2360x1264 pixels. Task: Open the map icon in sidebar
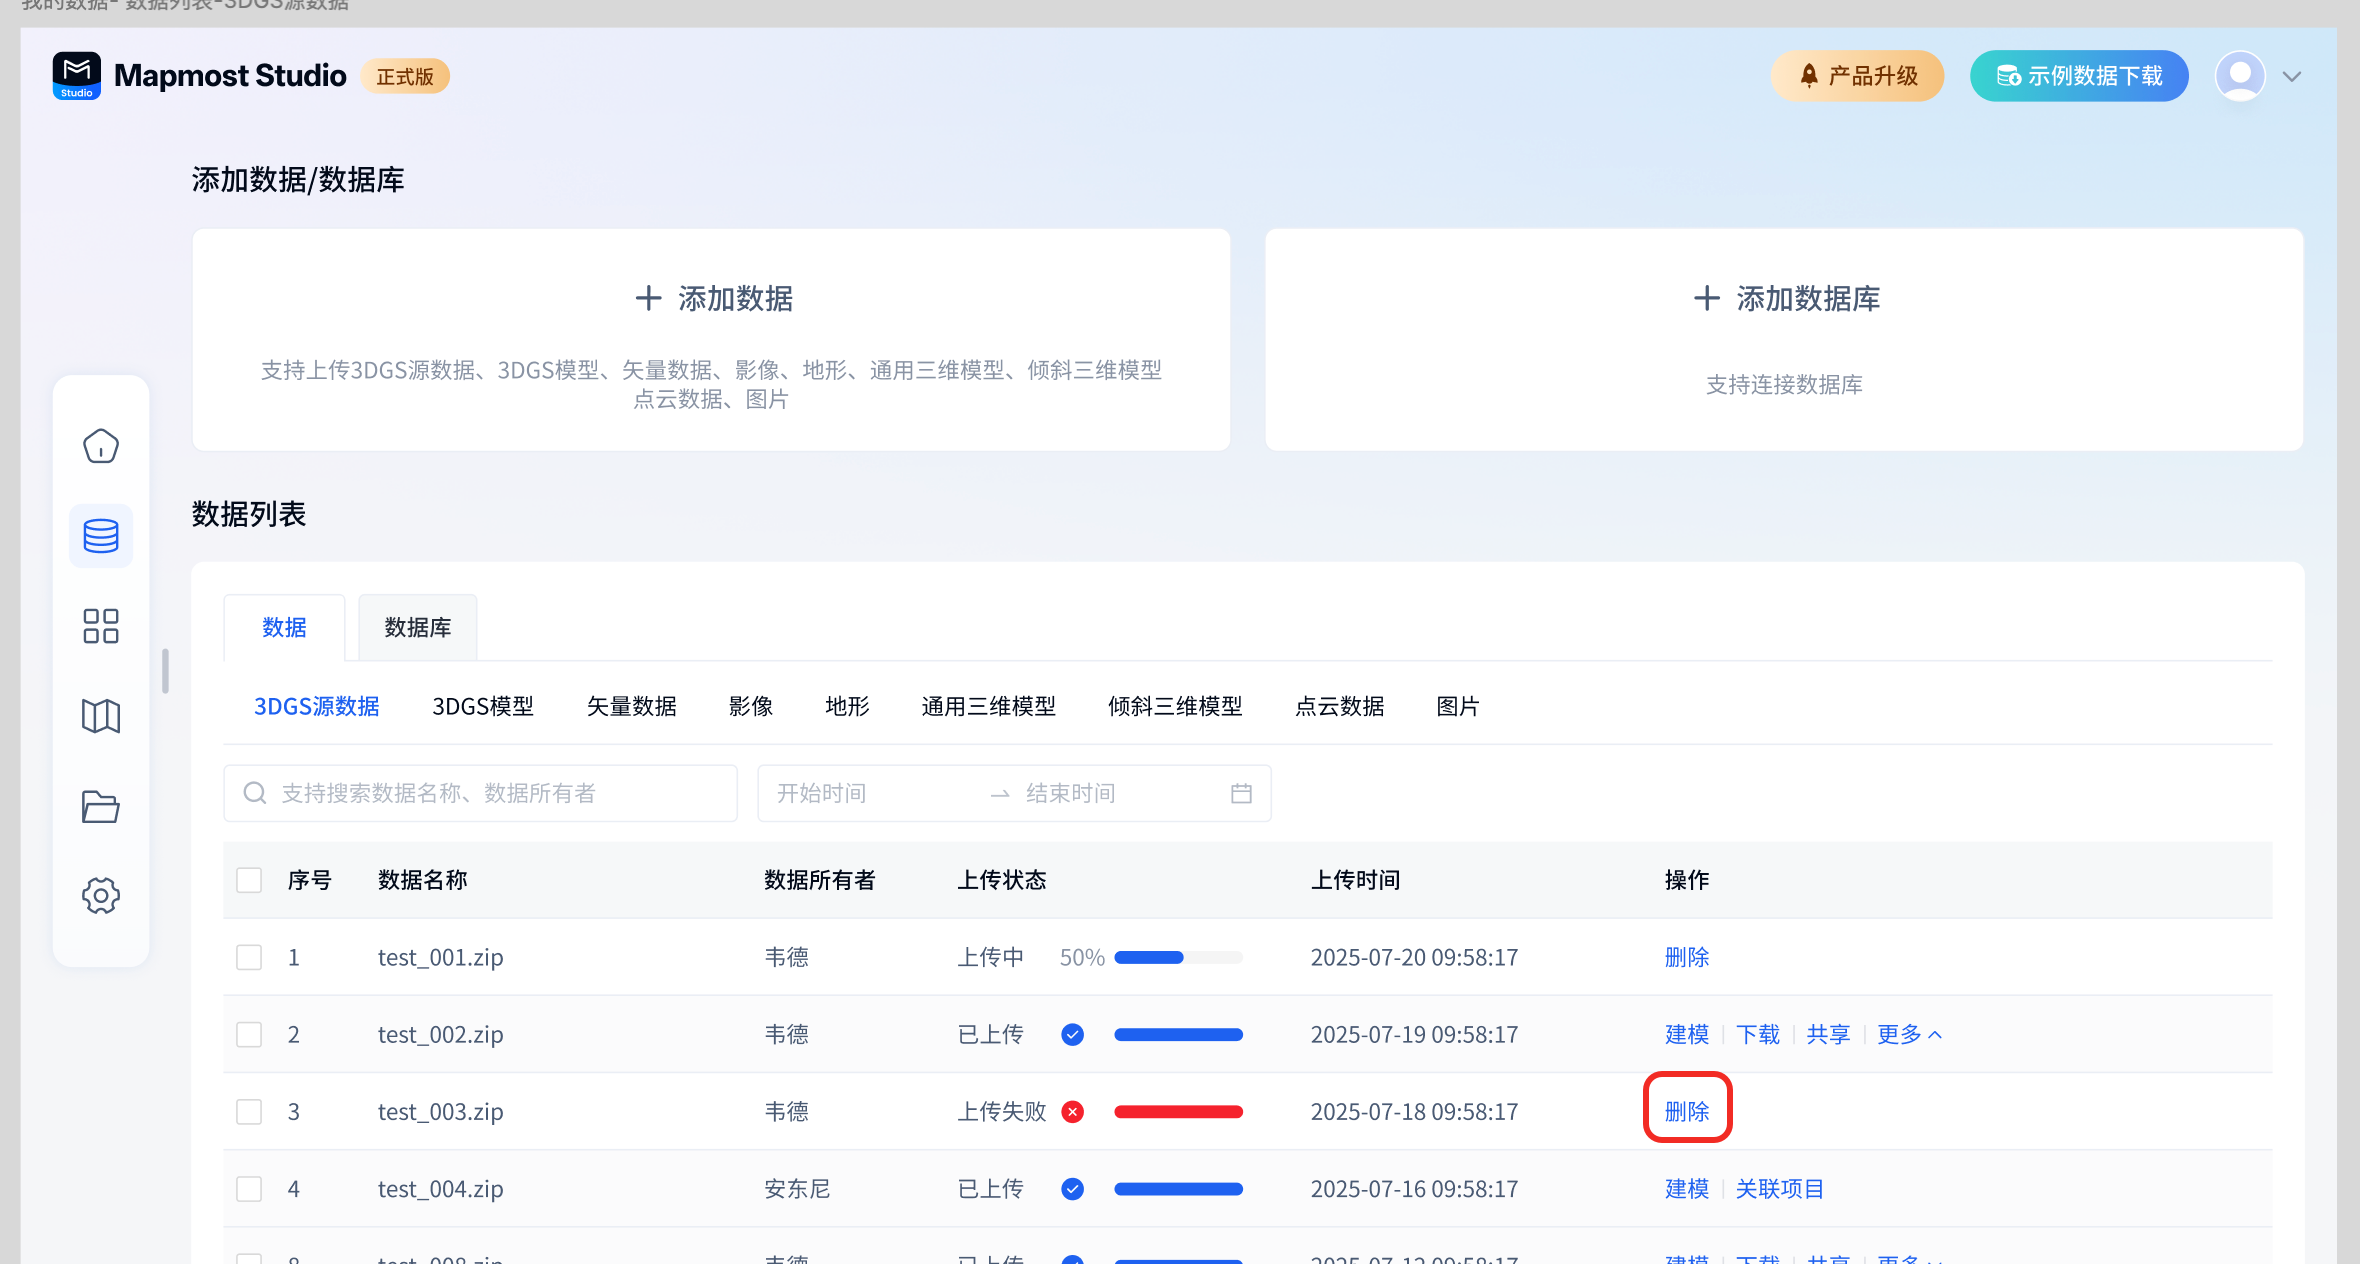100,716
